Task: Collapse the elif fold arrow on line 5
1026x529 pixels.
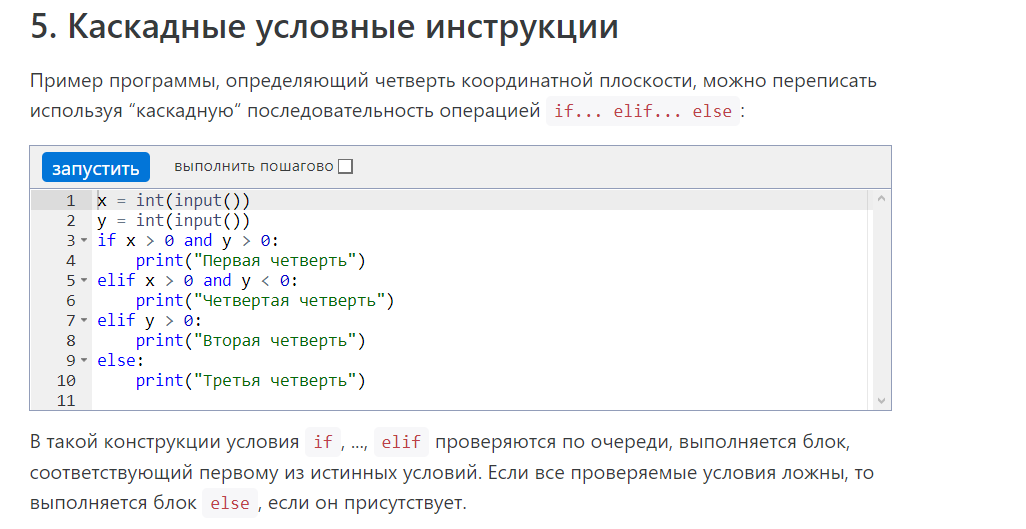Action: pos(84,281)
